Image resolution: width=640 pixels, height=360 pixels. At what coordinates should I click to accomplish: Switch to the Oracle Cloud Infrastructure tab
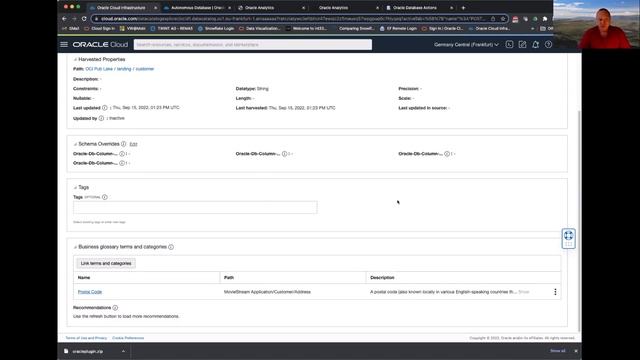coord(121,8)
